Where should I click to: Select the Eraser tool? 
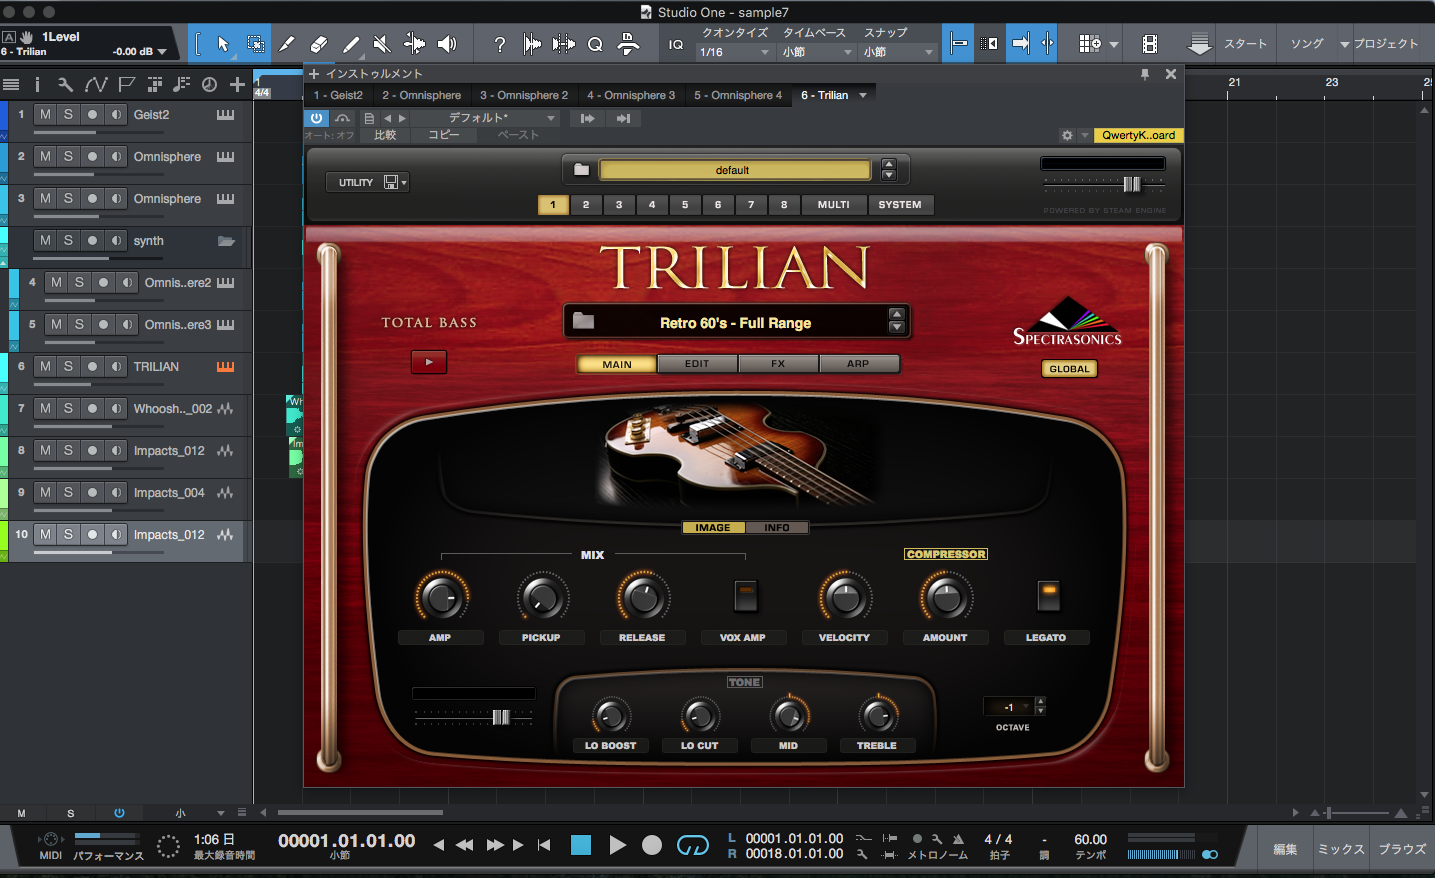tap(319, 43)
